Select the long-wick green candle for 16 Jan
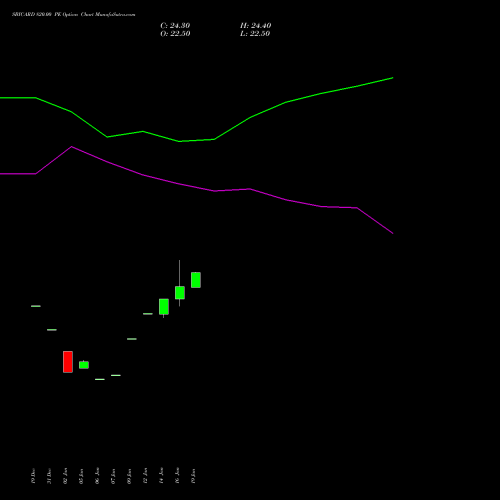 tap(180, 292)
